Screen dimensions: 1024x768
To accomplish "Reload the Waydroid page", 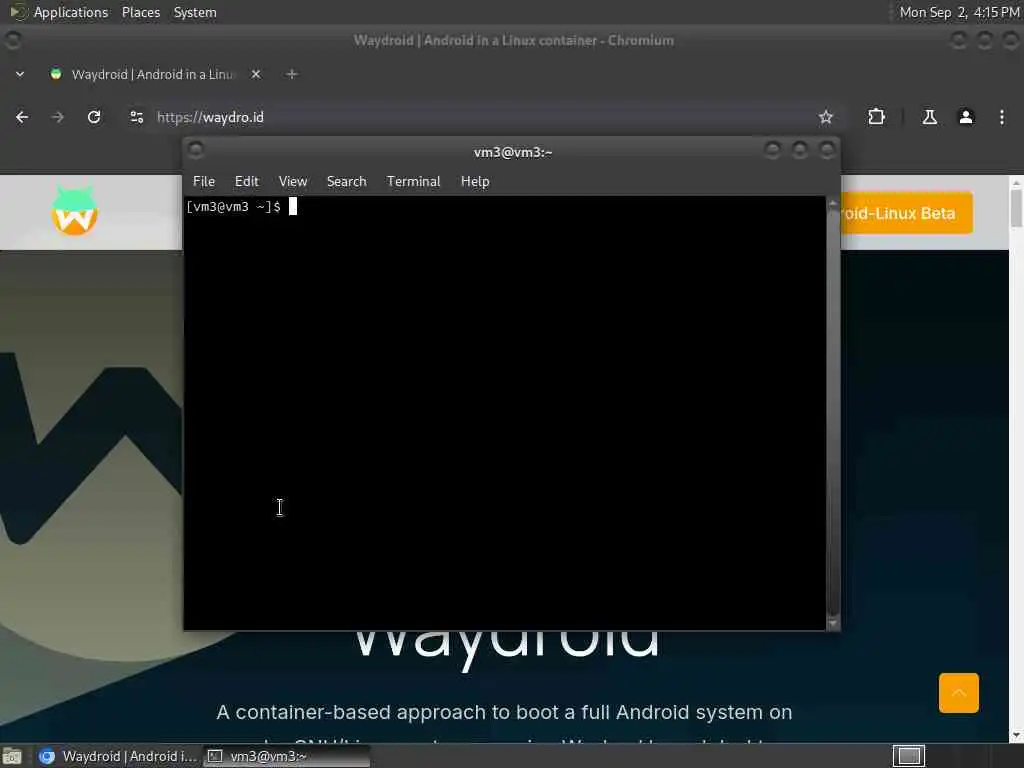I will (94, 117).
